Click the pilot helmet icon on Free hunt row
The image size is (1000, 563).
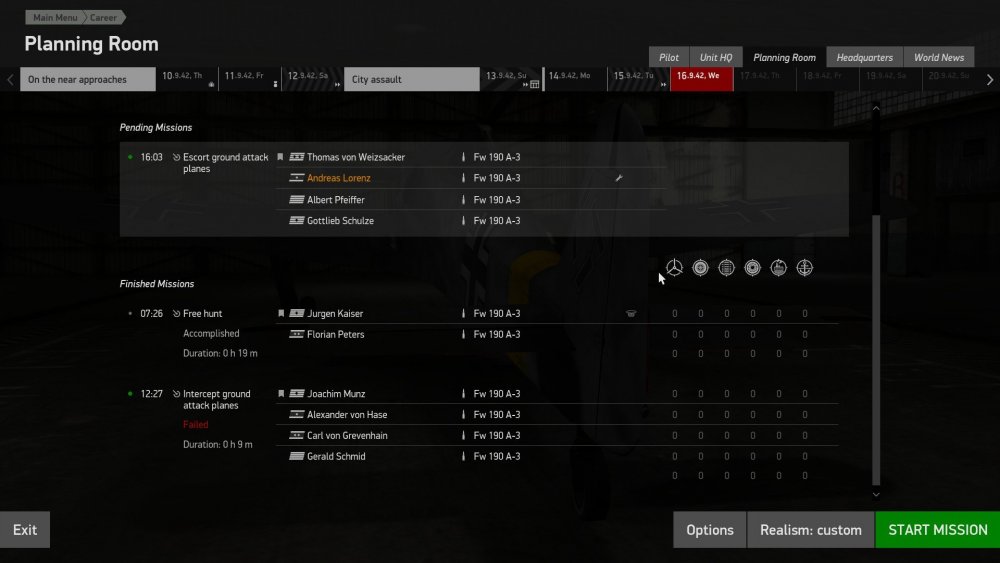point(631,314)
